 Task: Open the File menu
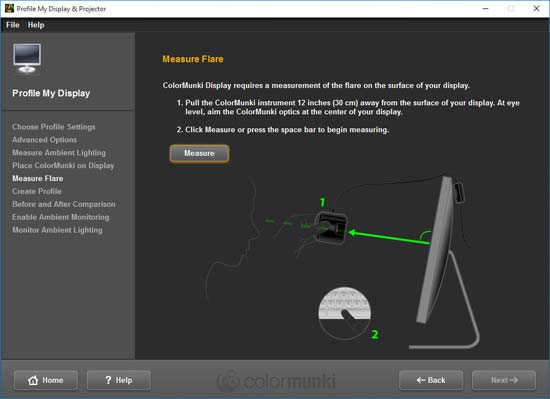(x=13, y=25)
